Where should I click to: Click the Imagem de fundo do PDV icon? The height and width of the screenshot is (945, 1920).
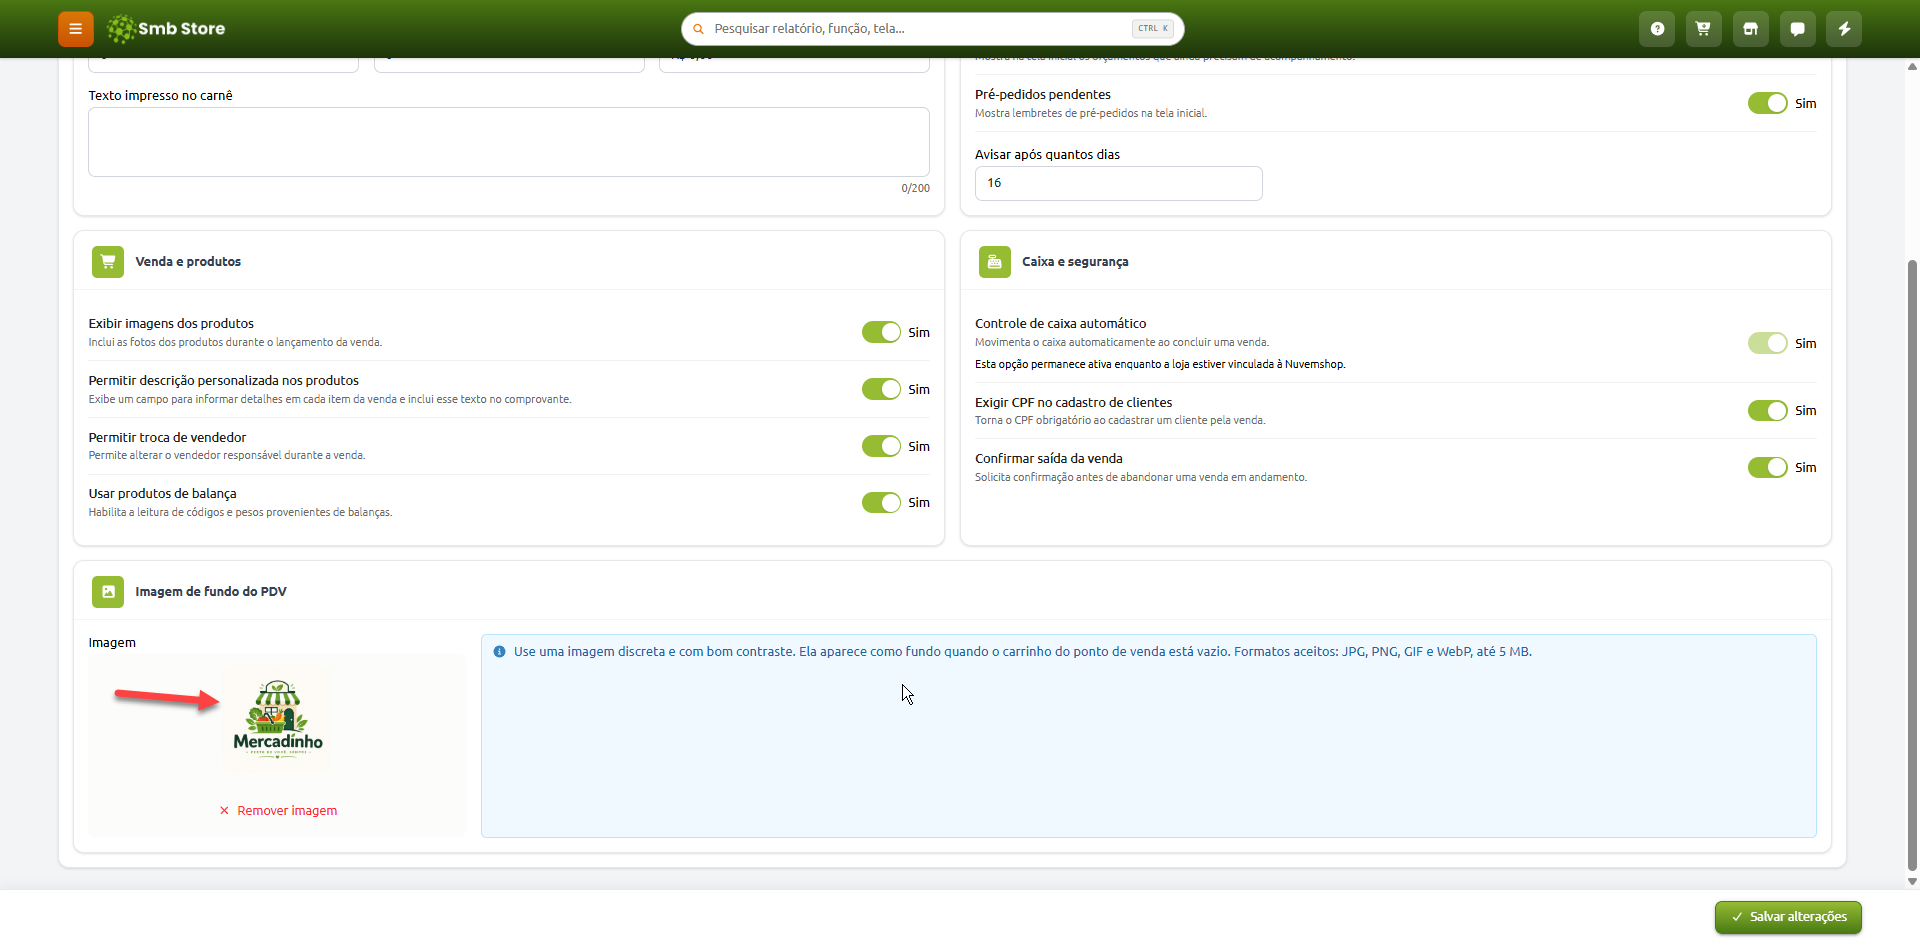108,592
